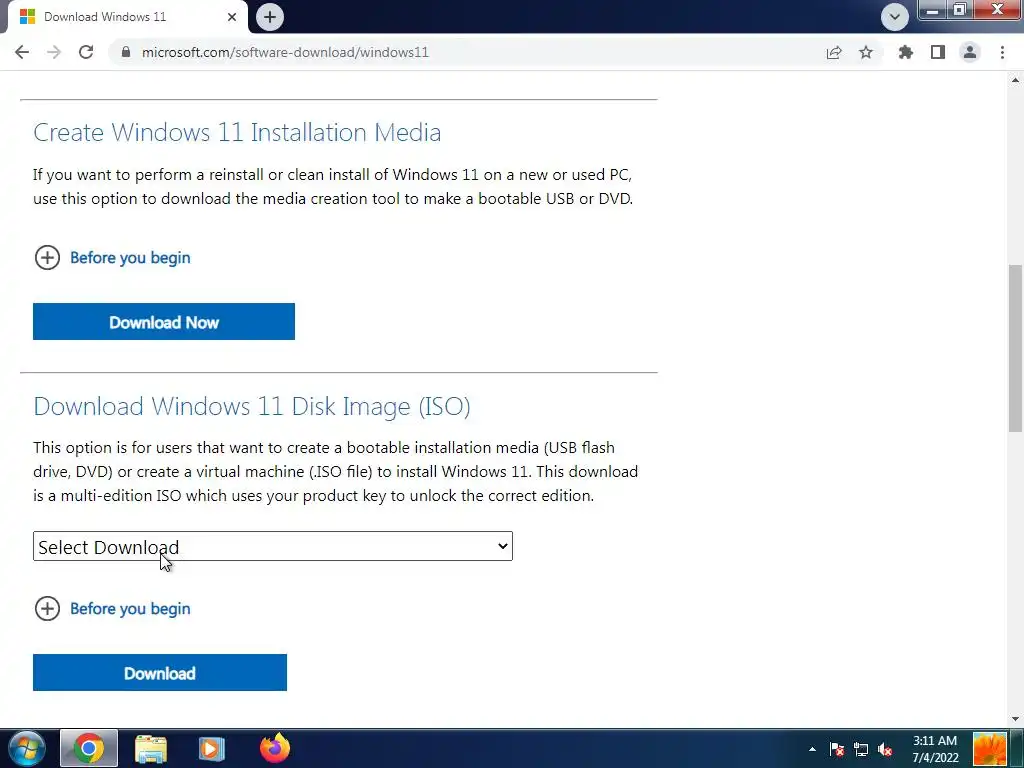
Task: Click the muted volume tray icon
Action: [x=885, y=749]
